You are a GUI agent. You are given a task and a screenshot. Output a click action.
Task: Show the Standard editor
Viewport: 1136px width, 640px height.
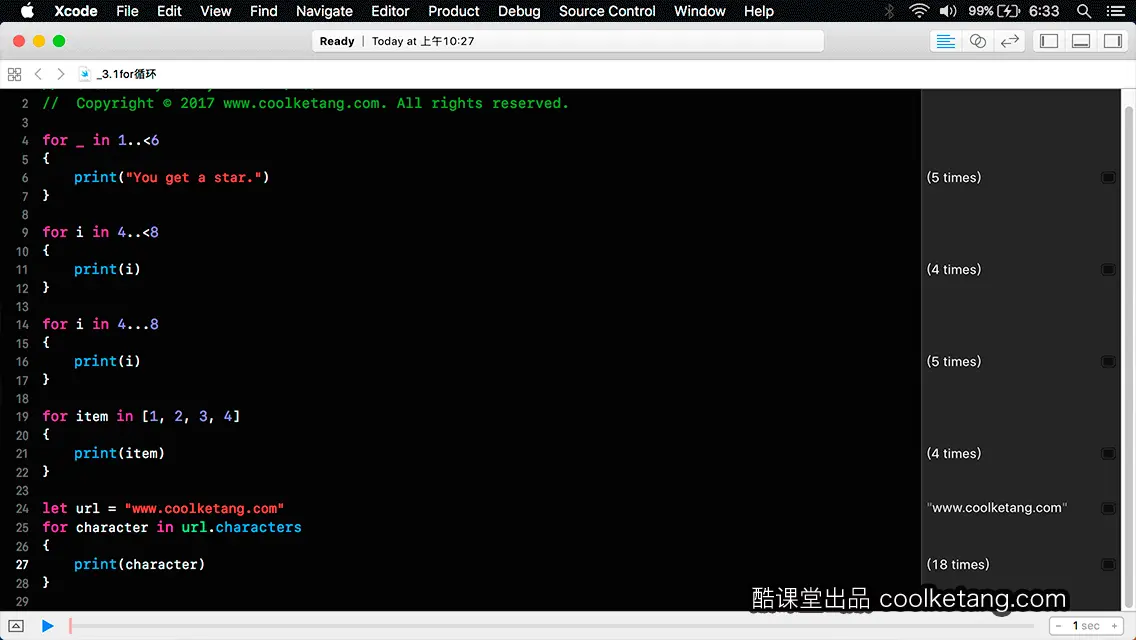[945, 41]
